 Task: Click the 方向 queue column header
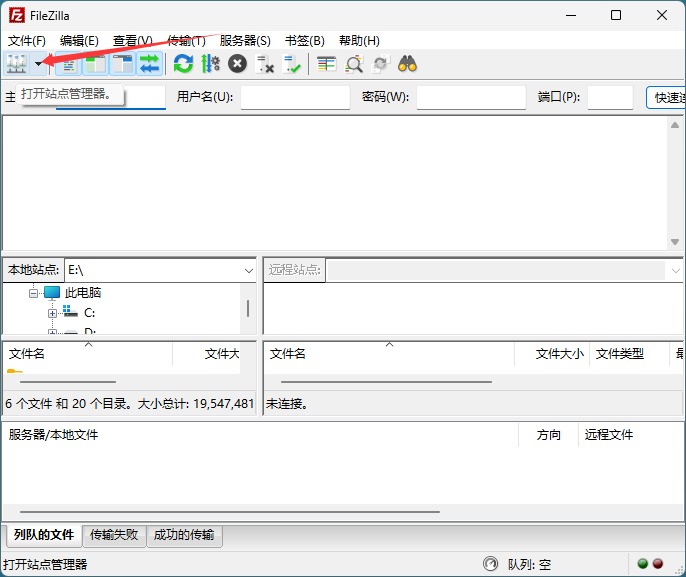pos(548,434)
